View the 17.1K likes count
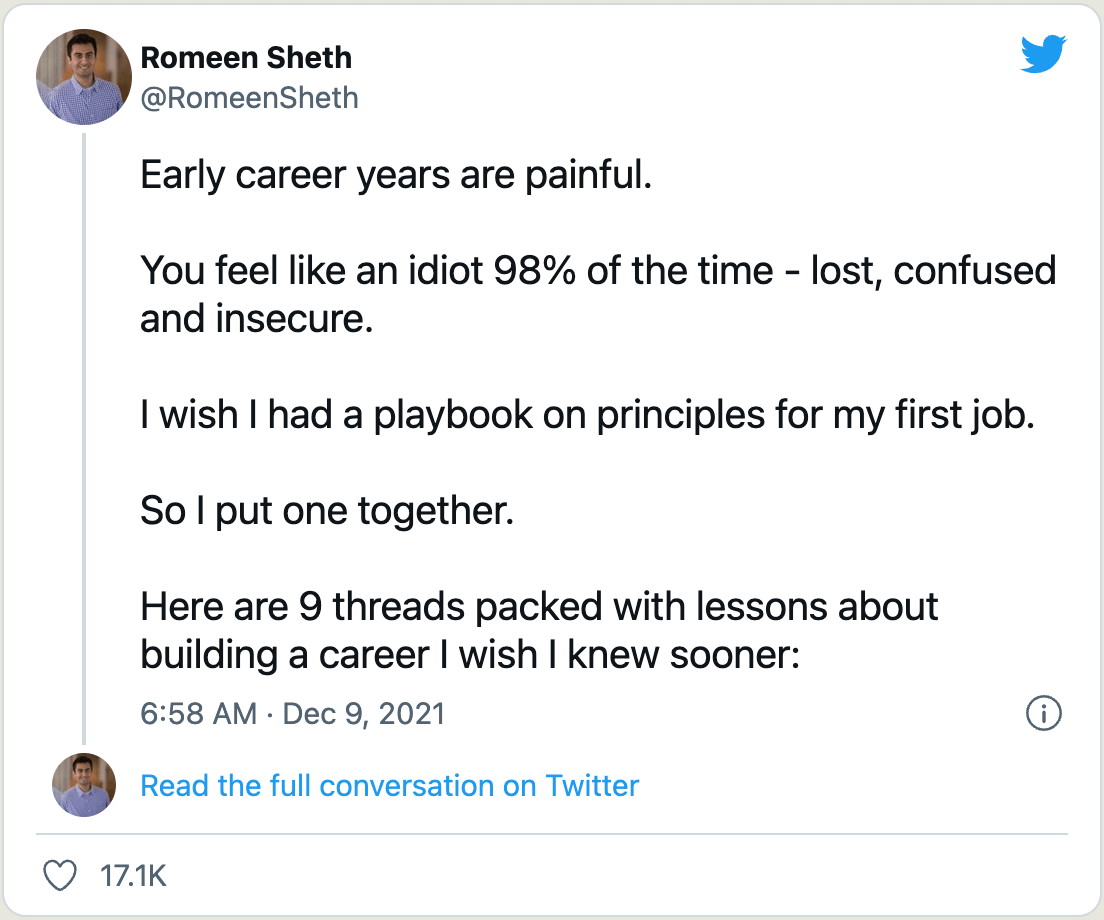This screenshot has height=920, width=1104. [134, 877]
